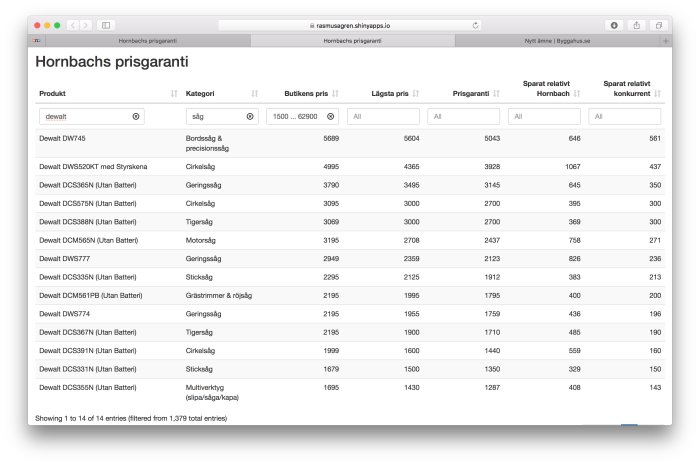
Task: Select the Dewalt DCS391N (Utan Batteri) cell
Action: coord(108,351)
